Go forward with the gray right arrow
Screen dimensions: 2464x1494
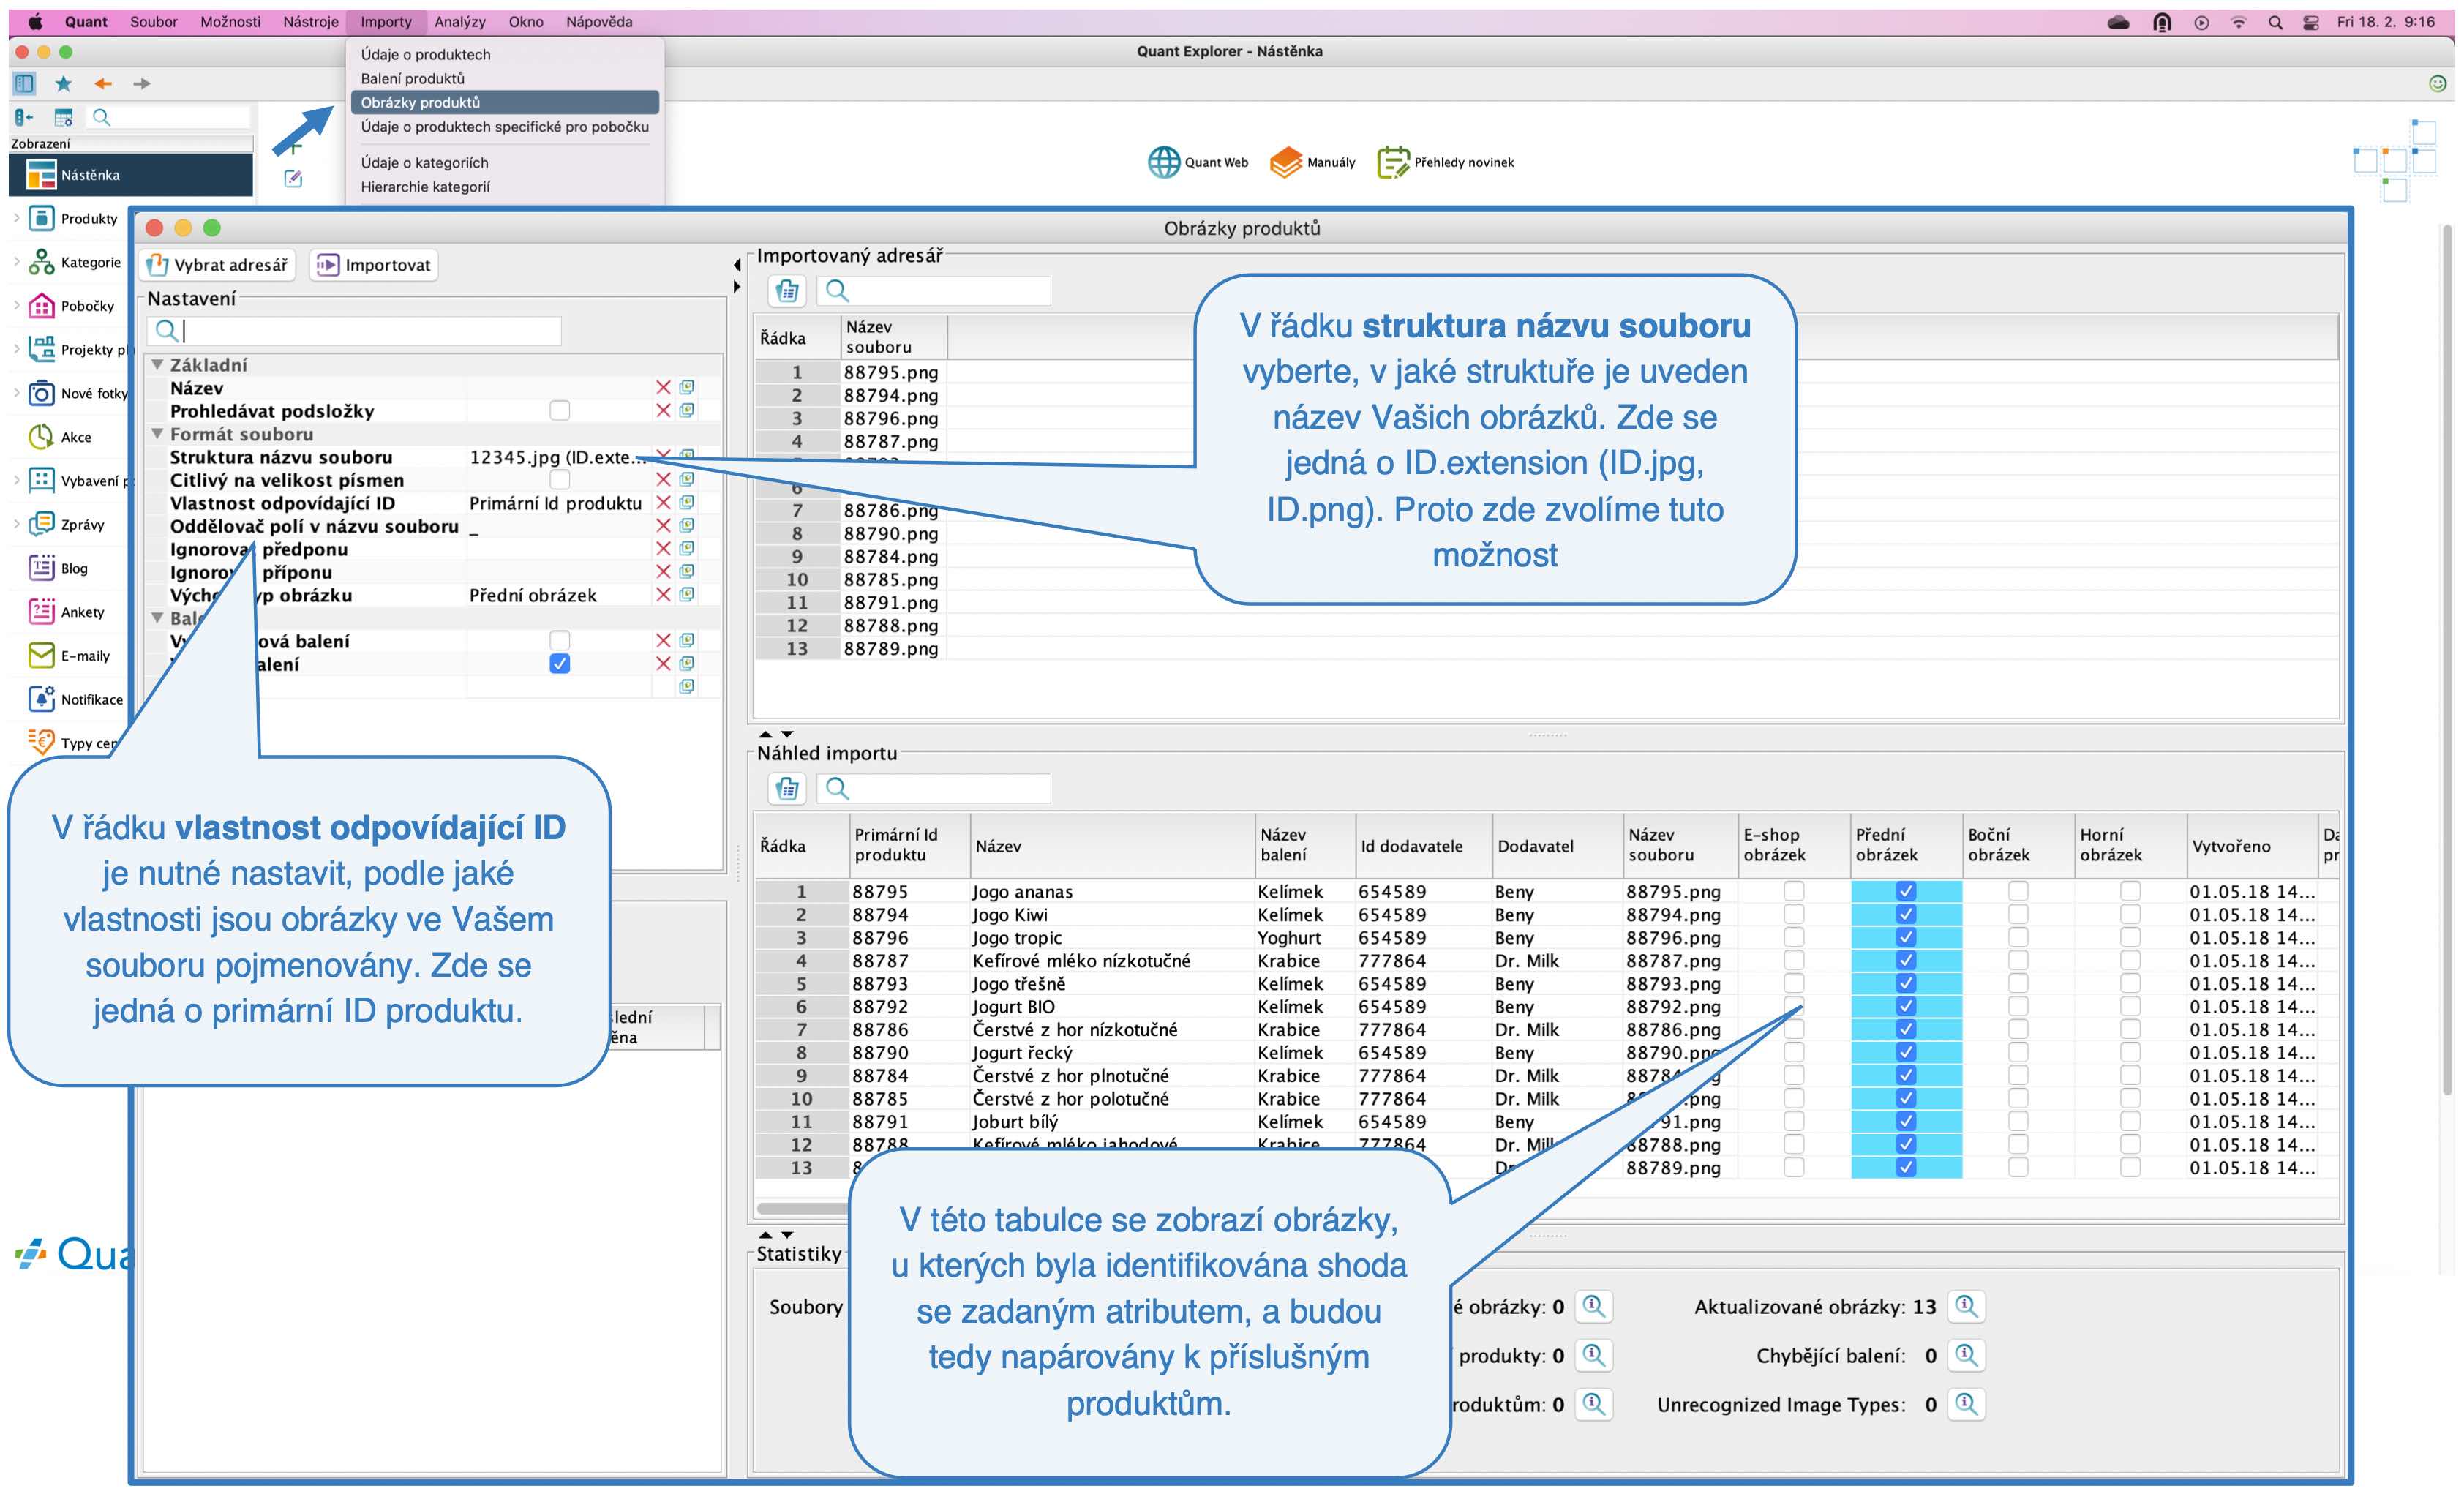pyautogui.click(x=142, y=84)
